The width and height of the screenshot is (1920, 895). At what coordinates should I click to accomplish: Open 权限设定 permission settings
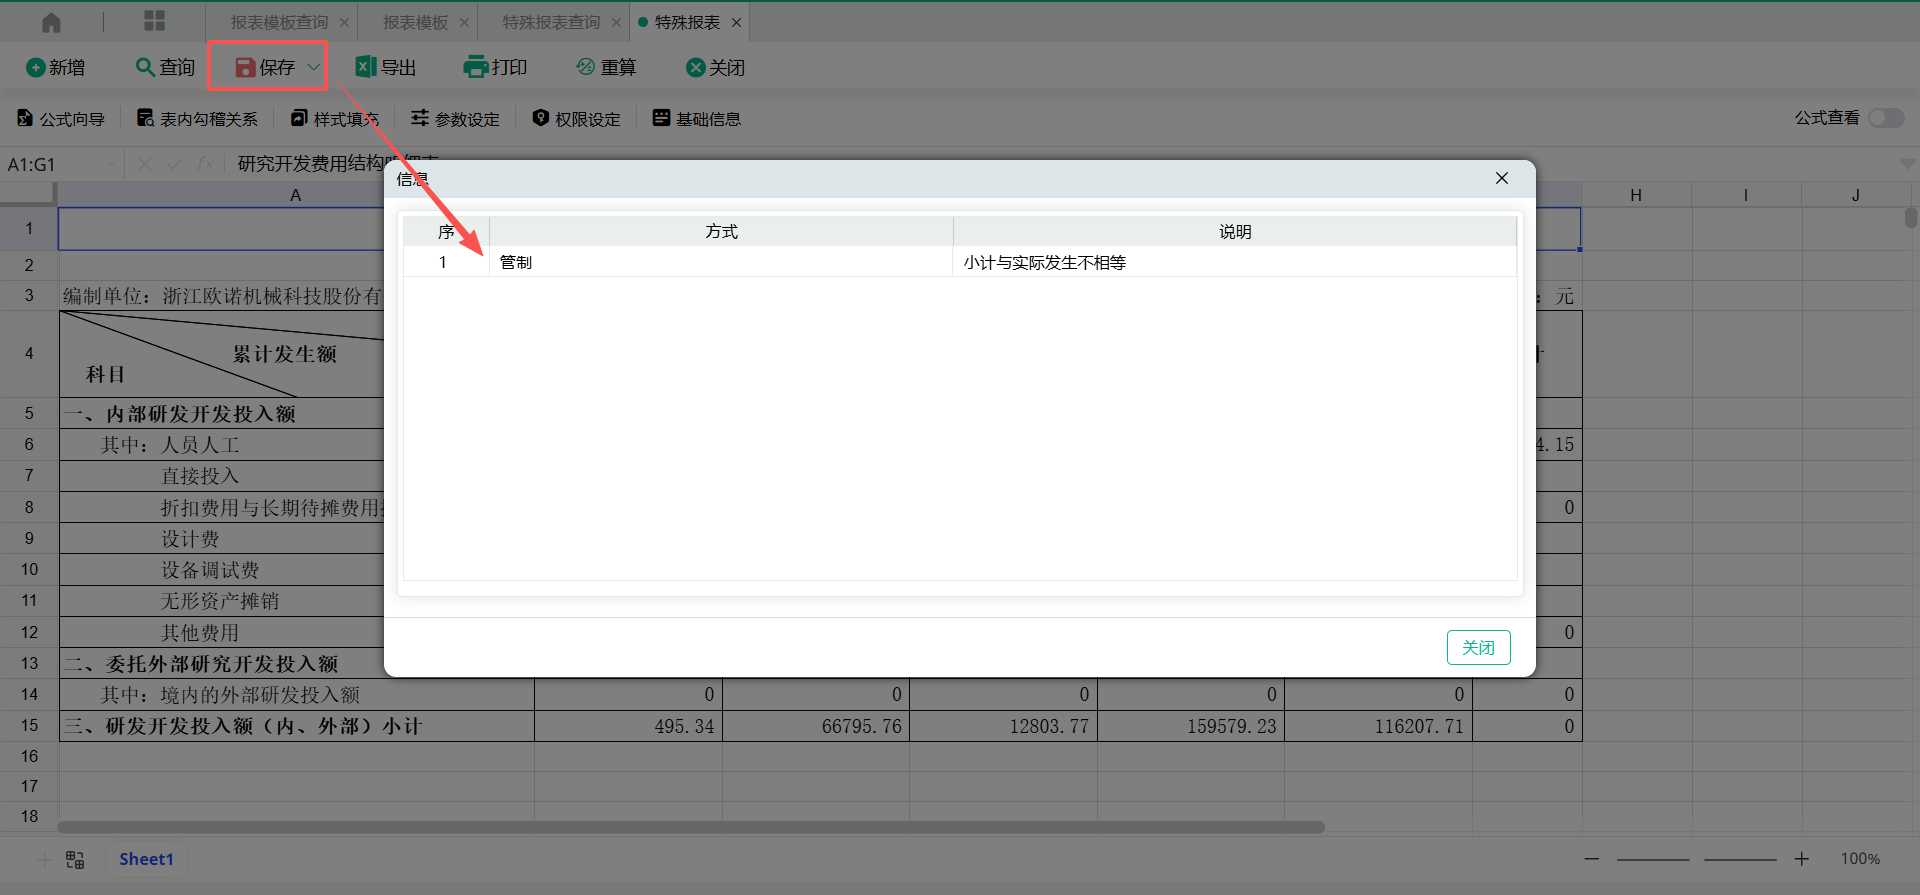[576, 119]
